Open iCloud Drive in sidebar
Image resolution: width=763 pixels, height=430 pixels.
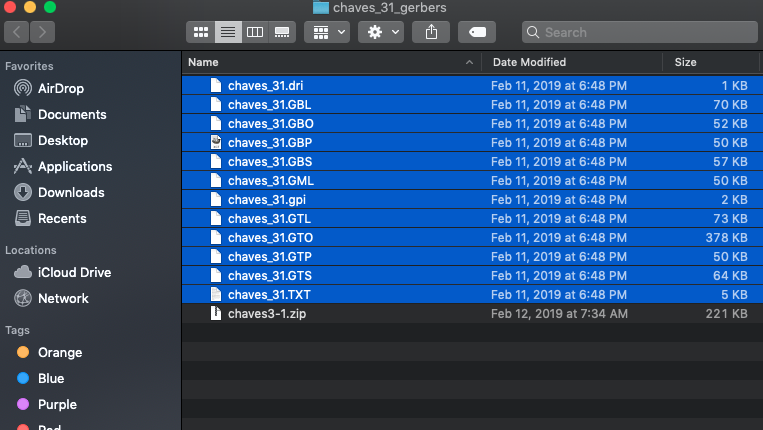pyautogui.click(x=74, y=272)
